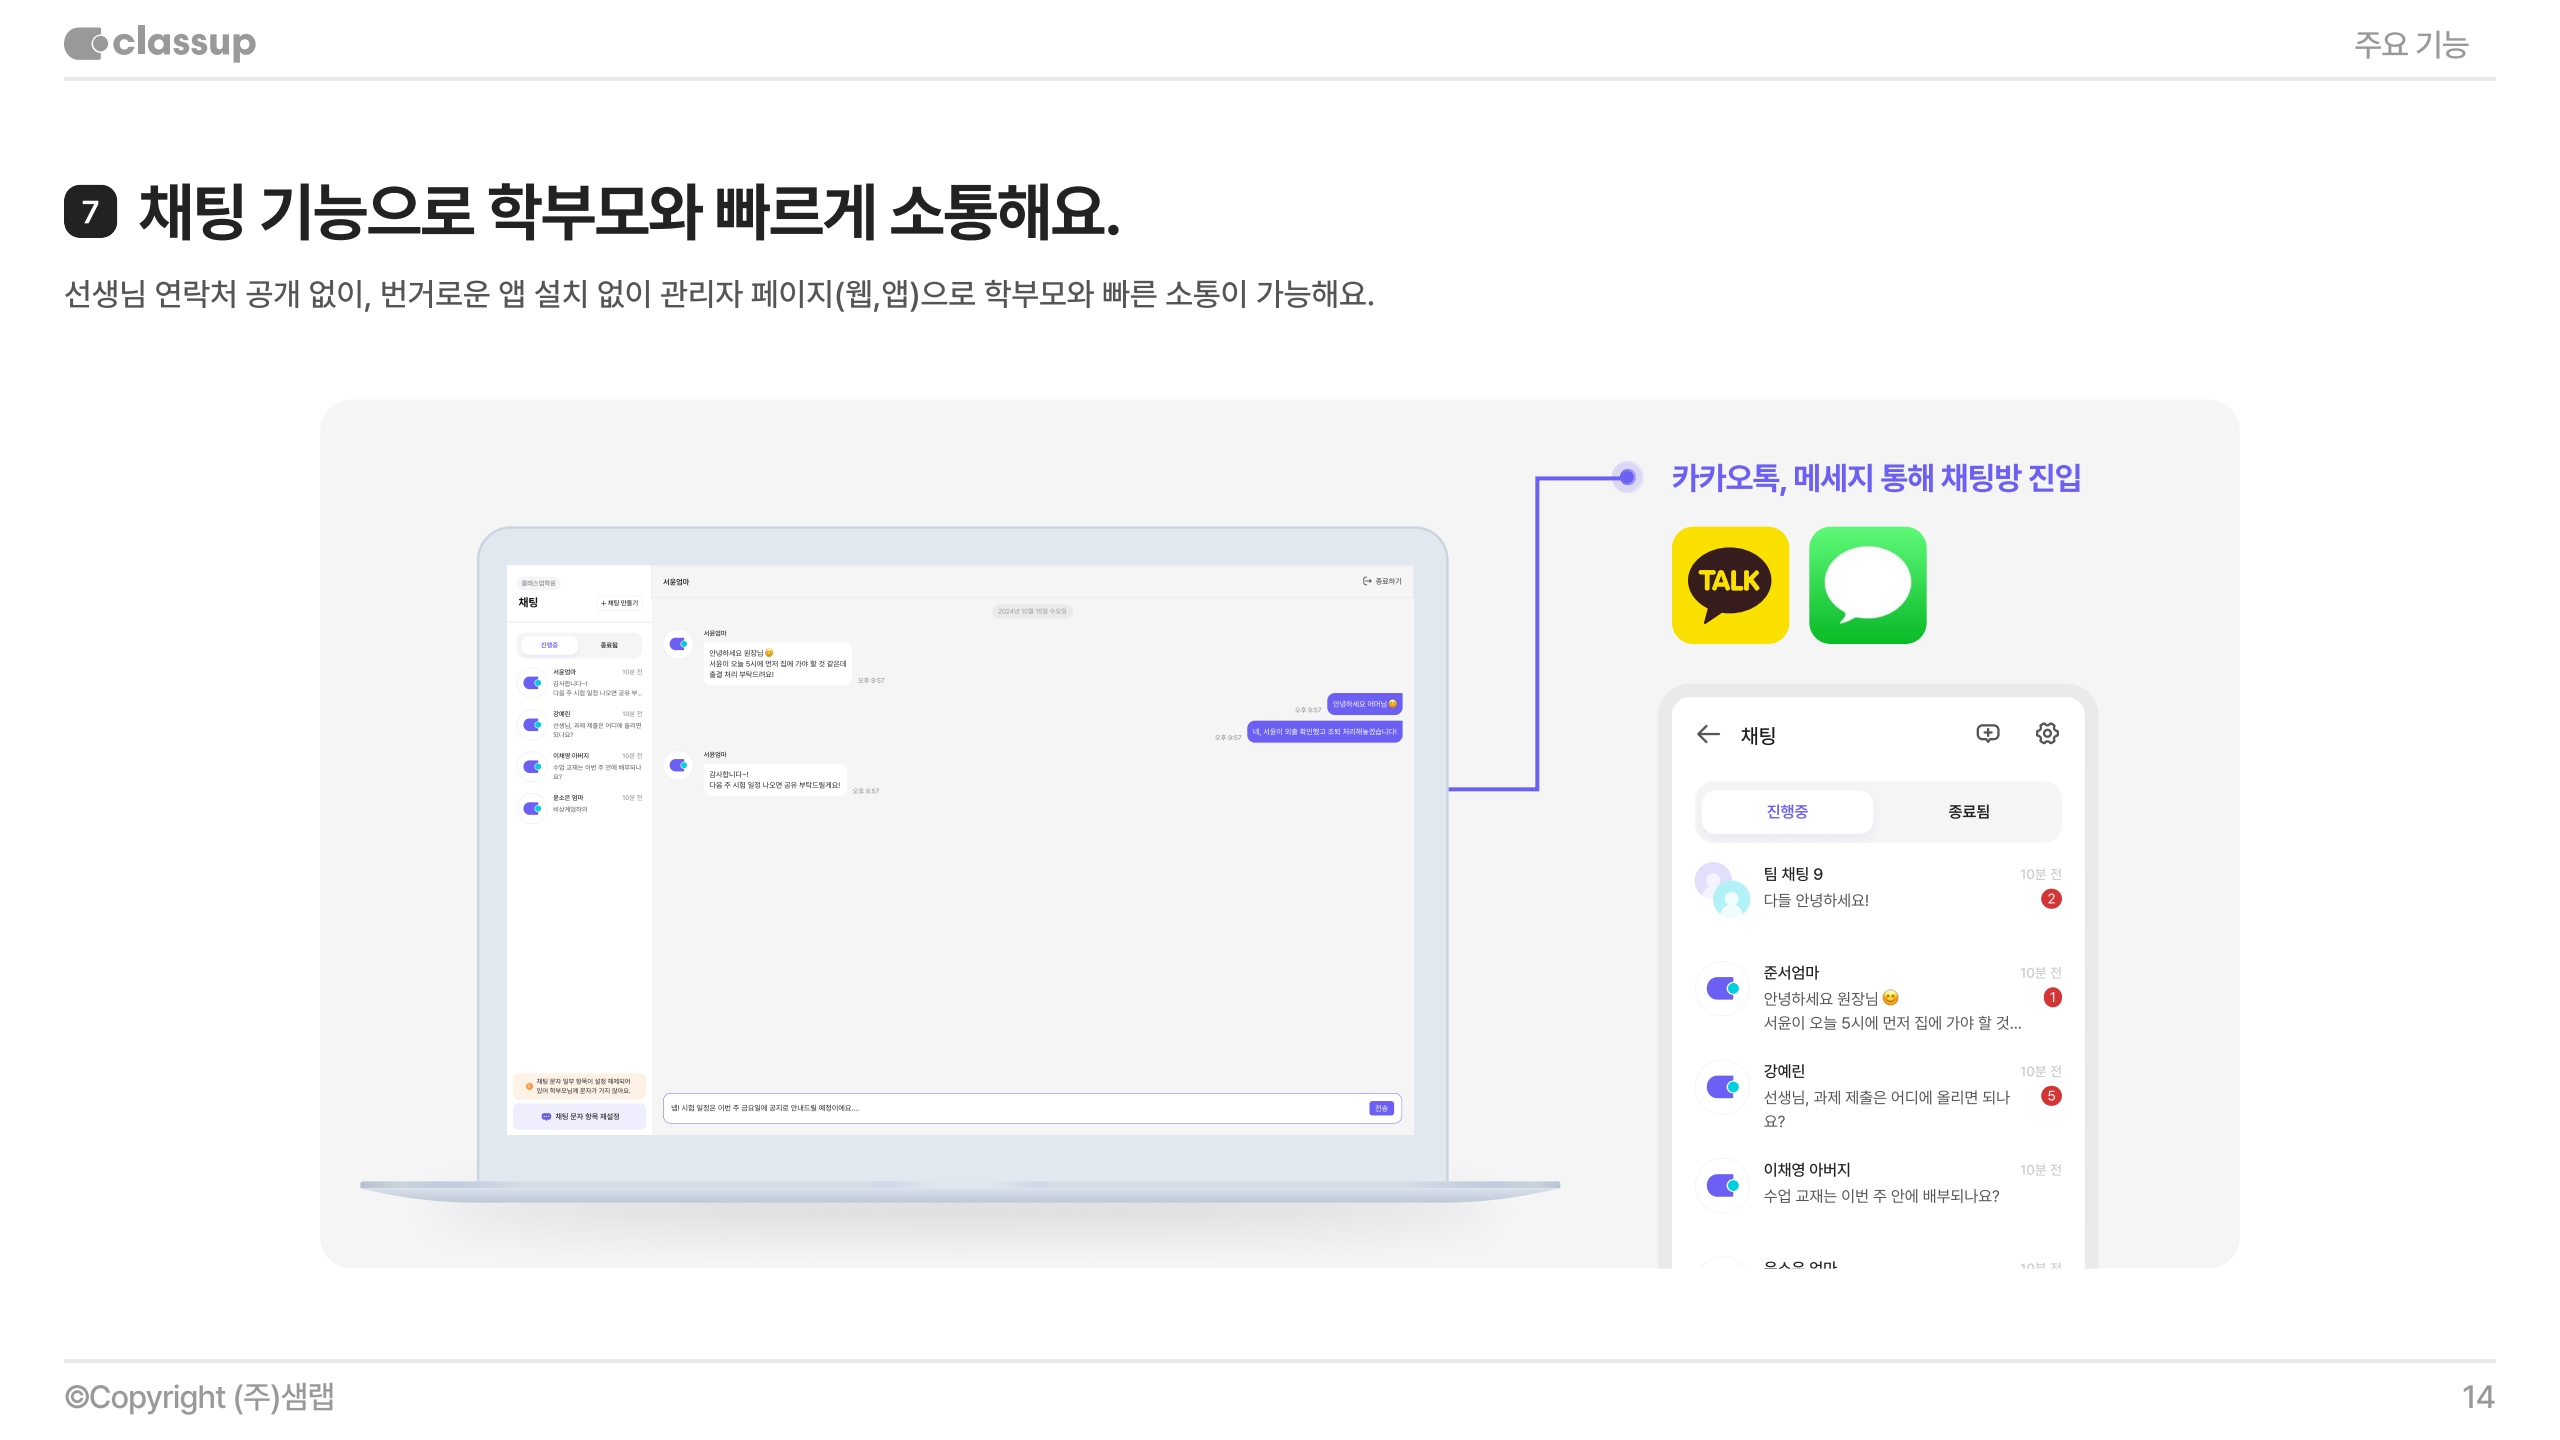This screenshot has height=1440, width=2560.
Task: Click the KakaoTalk app icon
Action: coord(1730,585)
